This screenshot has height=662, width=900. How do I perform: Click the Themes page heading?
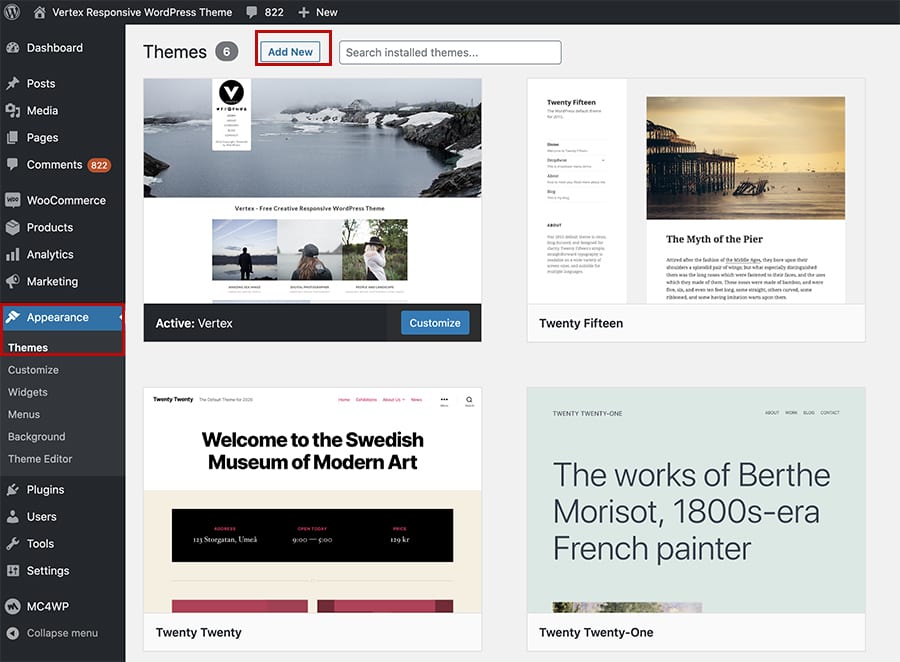[174, 52]
